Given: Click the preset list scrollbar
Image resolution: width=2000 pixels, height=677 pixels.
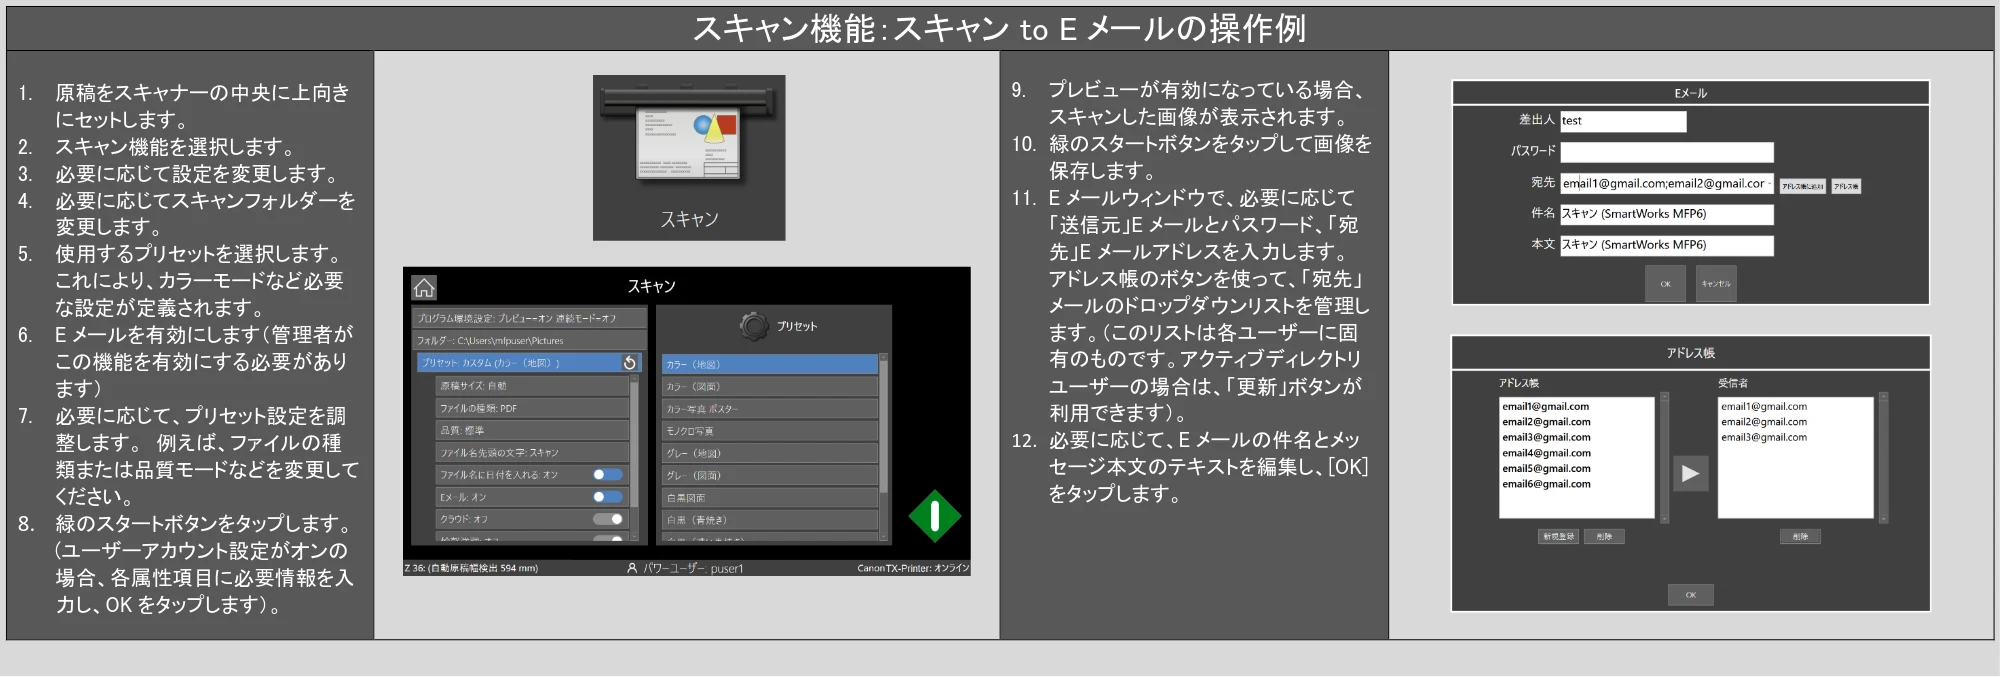Looking at the screenshot, I should [883, 445].
